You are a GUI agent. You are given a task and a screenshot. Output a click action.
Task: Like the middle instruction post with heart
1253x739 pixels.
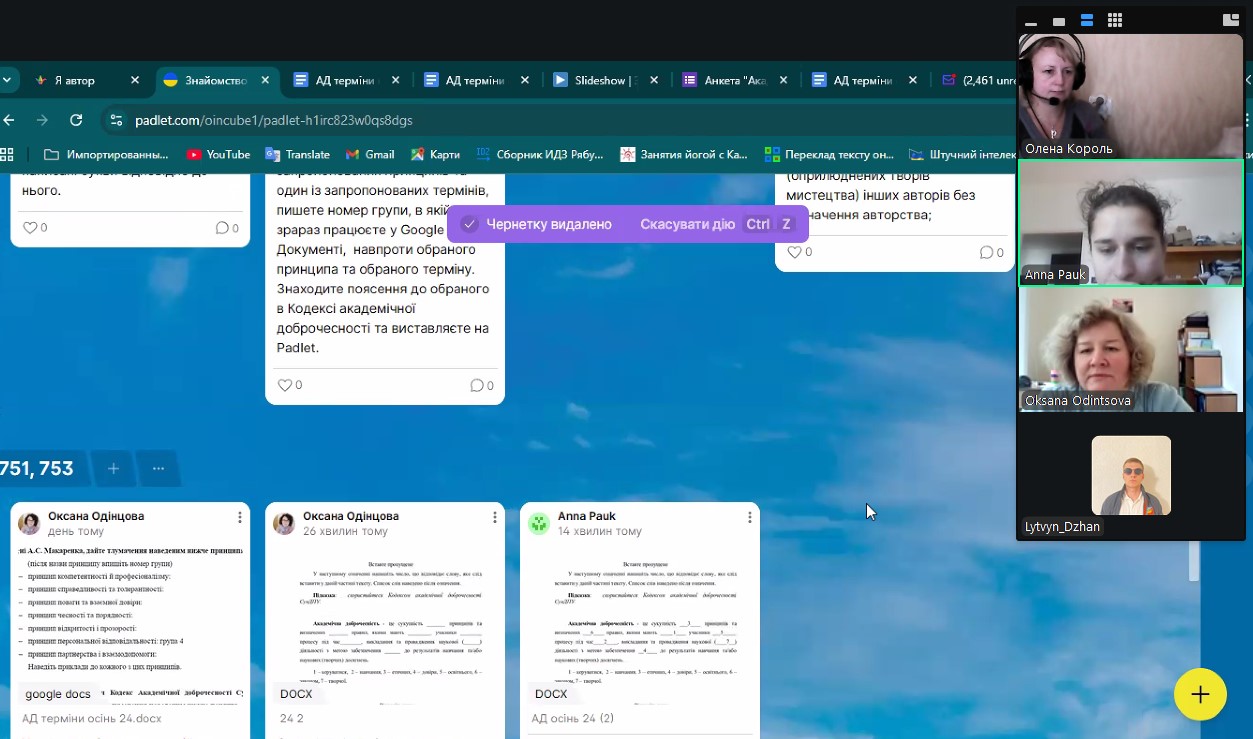click(284, 385)
